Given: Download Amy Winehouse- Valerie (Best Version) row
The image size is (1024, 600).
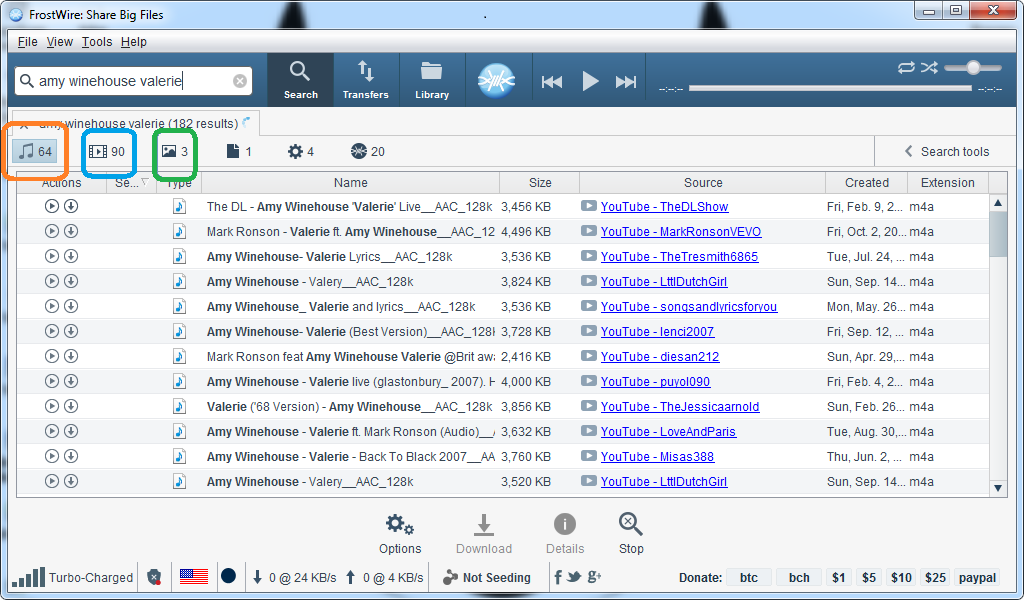Looking at the screenshot, I should coord(71,331).
